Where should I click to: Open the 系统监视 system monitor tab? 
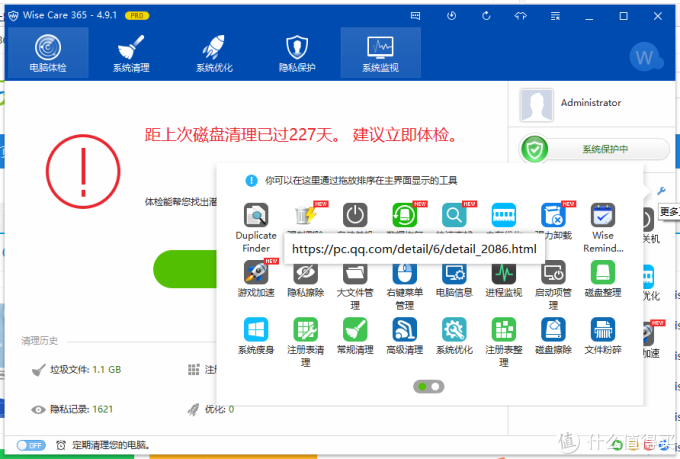pyautogui.click(x=380, y=53)
